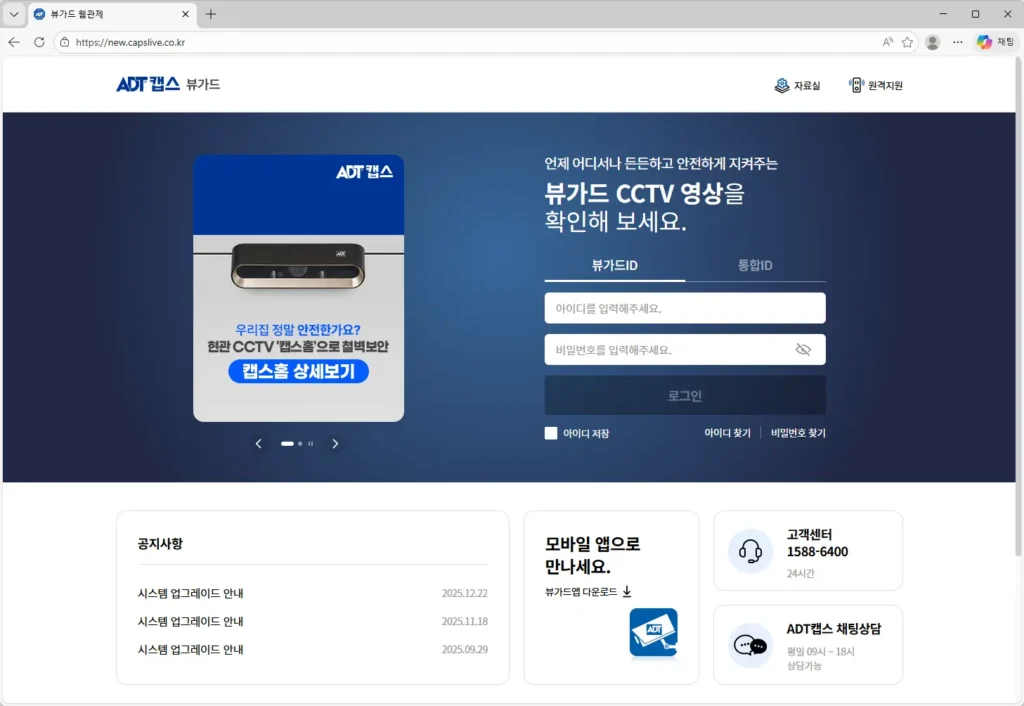Open the 자료실 resources icon
The height and width of the screenshot is (706, 1024).
pyautogui.click(x=782, y=86)
